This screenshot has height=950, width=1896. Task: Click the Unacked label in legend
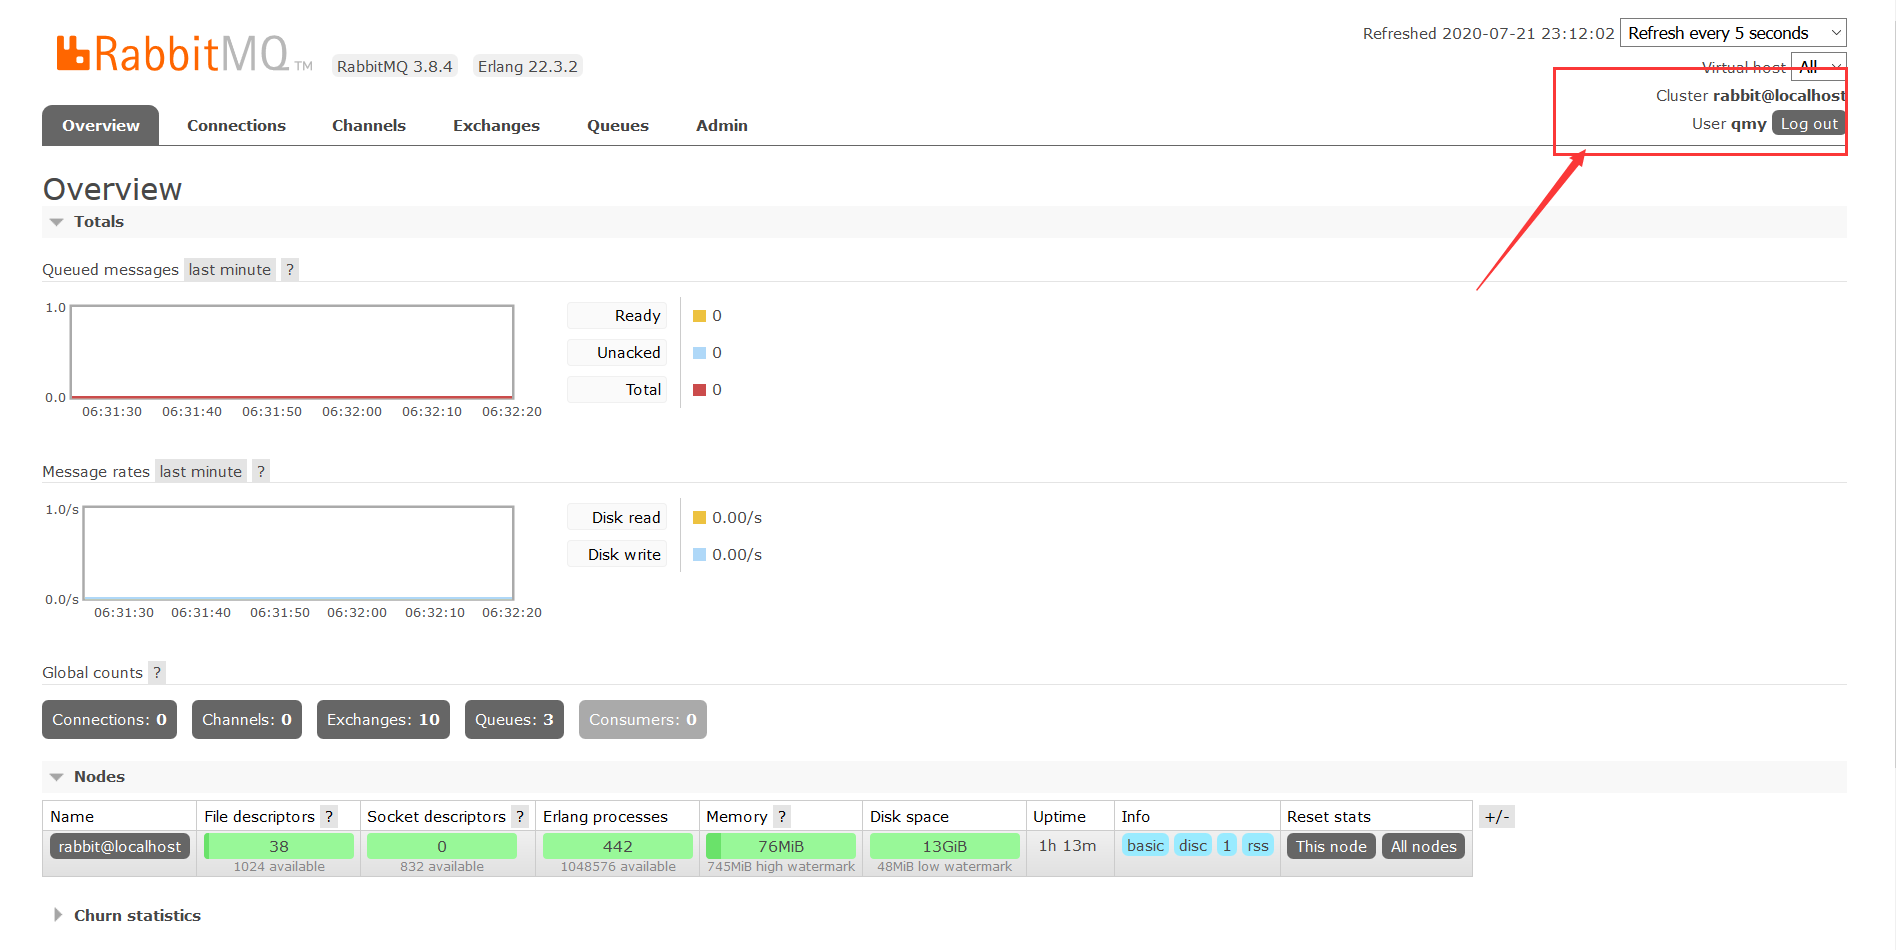point(617,353)
